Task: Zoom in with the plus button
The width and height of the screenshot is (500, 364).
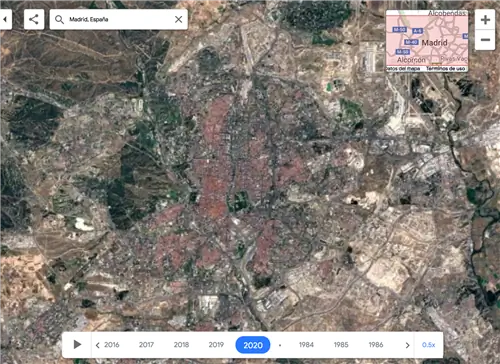Action: tap(485, 20)
